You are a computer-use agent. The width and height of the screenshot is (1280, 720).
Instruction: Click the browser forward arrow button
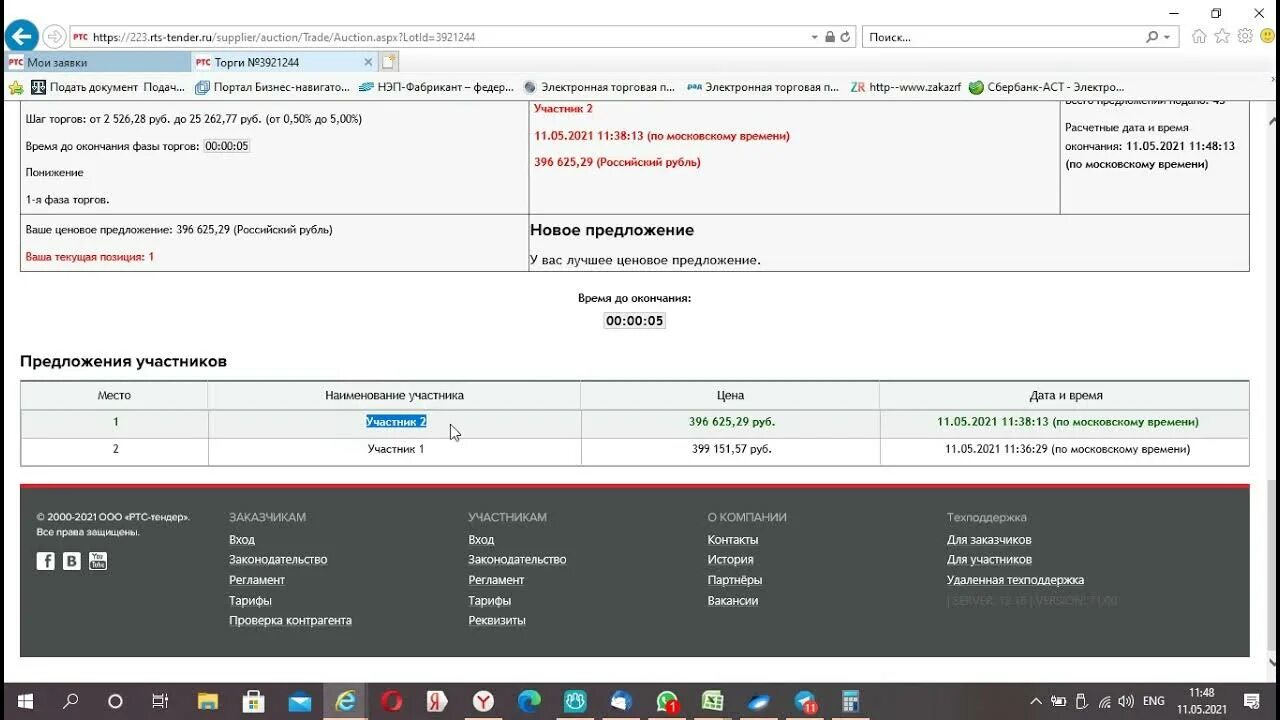(x=54, y=37)
